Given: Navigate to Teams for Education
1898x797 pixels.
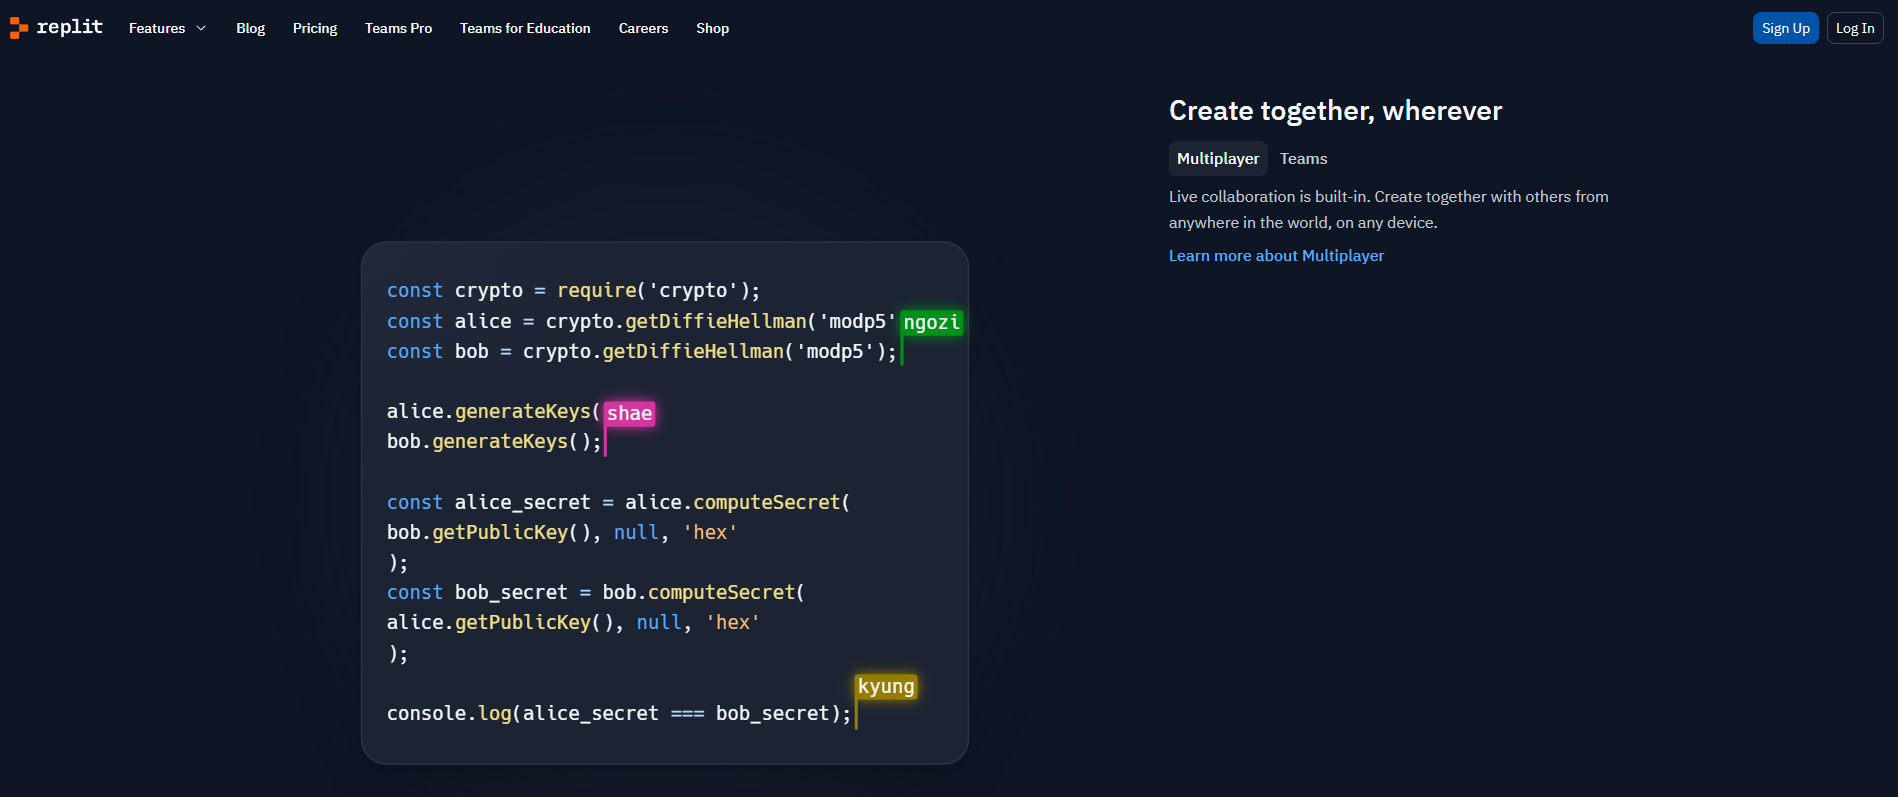Looking at the screenshot, I should click(x=525, y=28).
